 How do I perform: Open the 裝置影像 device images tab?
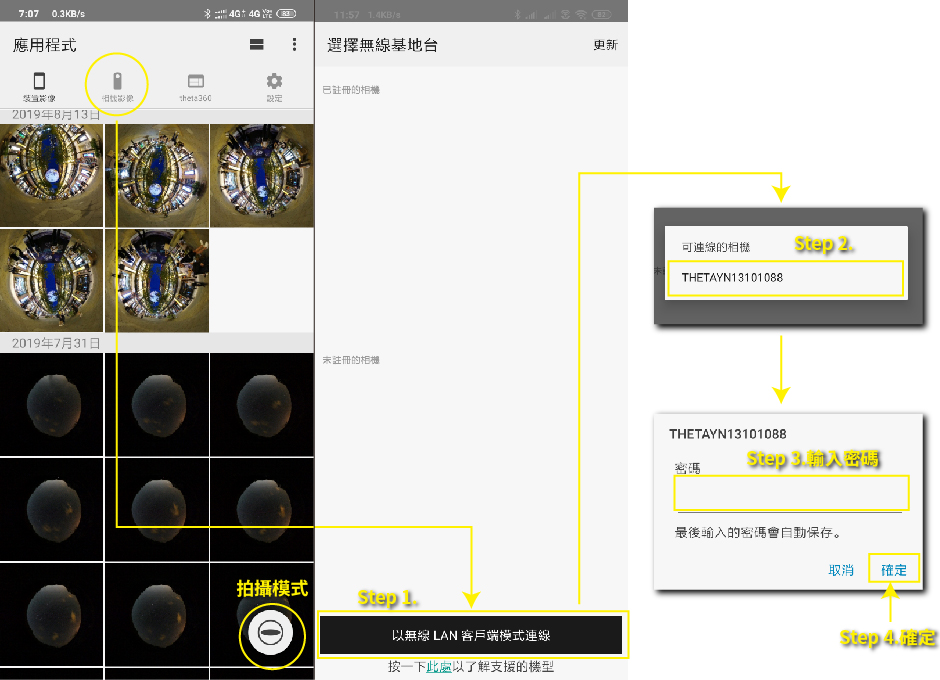tap(39, 86)
